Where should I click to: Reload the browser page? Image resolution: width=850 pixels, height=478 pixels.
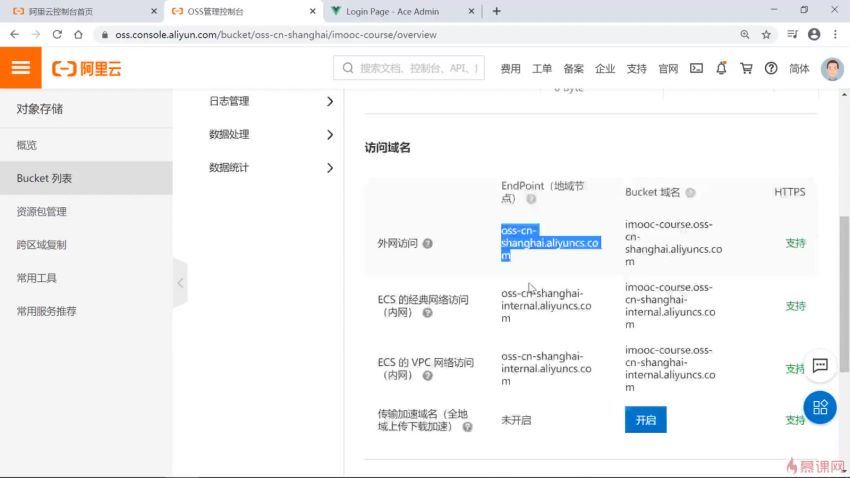click(x=57, y=34)
